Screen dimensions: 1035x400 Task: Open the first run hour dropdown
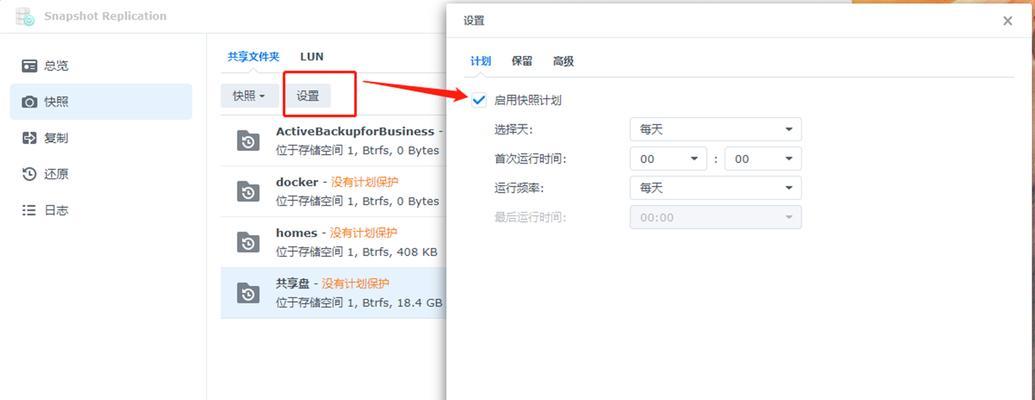(x=669, y=159)
